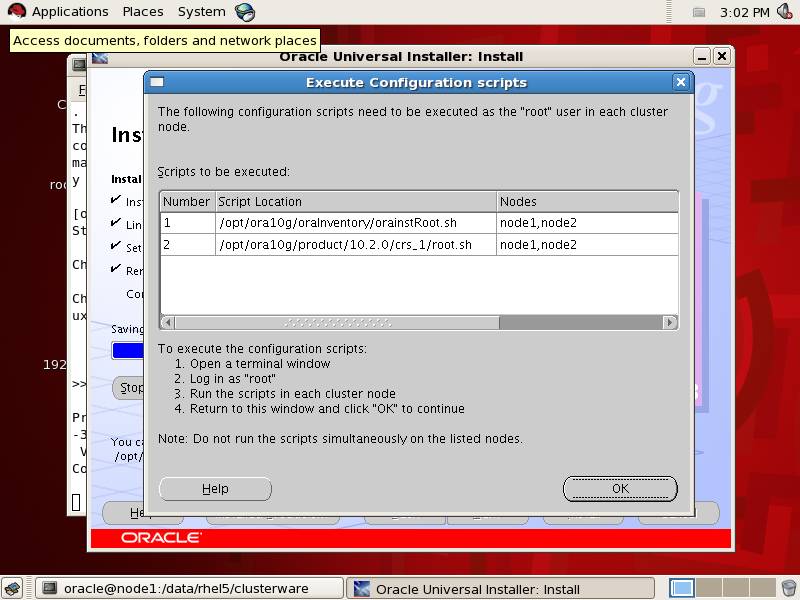Screen dimensions: 800x600
Task: Select the Script Location column header
Action: click(x=356, y=202)
